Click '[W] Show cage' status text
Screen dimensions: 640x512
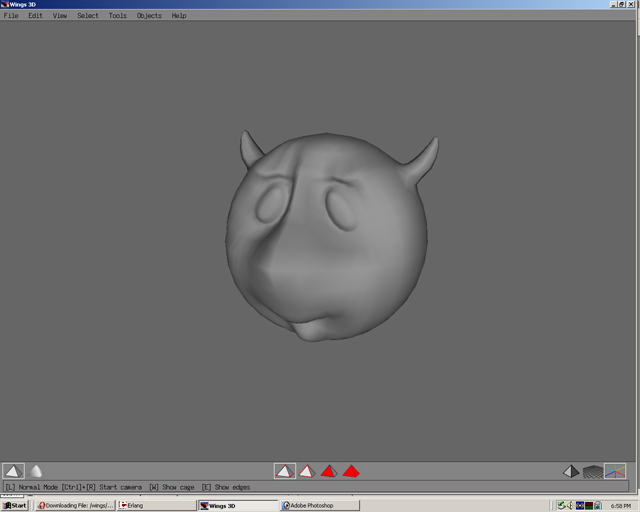tap(172, 487)
